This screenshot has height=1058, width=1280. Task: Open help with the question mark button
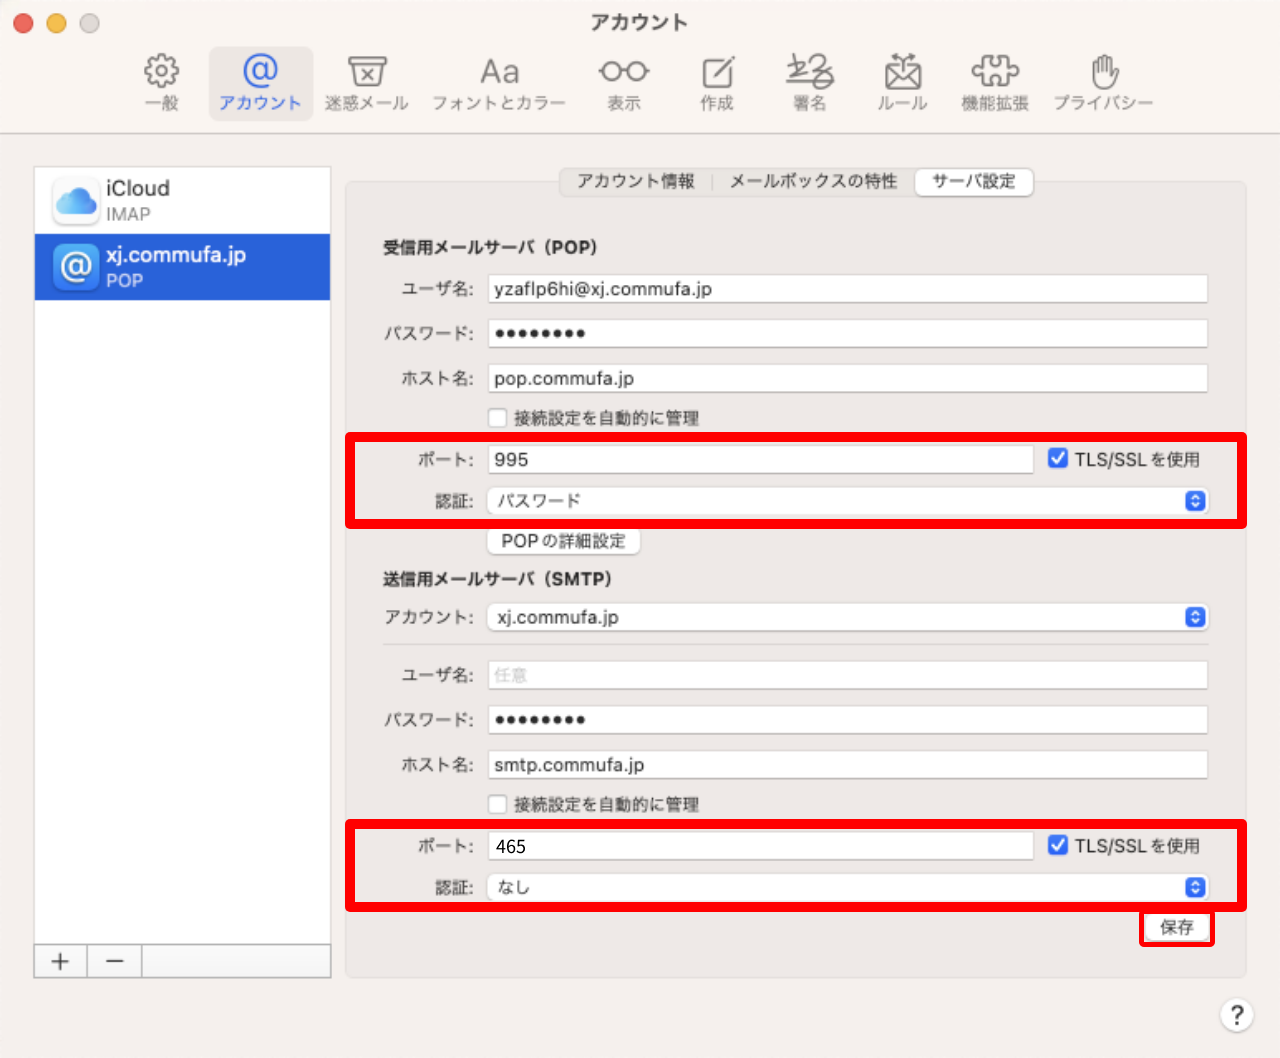1237,1015
